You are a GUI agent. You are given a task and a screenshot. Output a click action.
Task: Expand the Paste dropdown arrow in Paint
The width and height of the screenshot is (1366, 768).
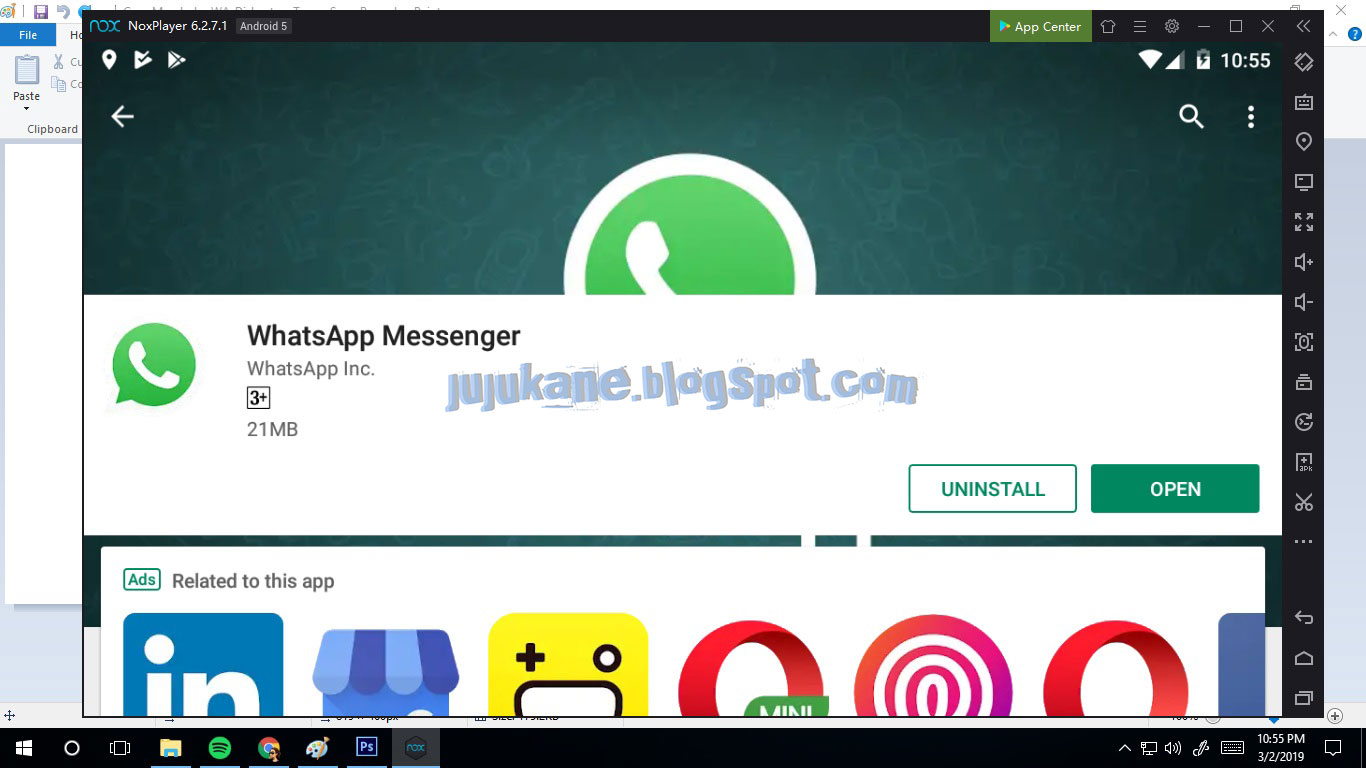click(x=26, y=107)
